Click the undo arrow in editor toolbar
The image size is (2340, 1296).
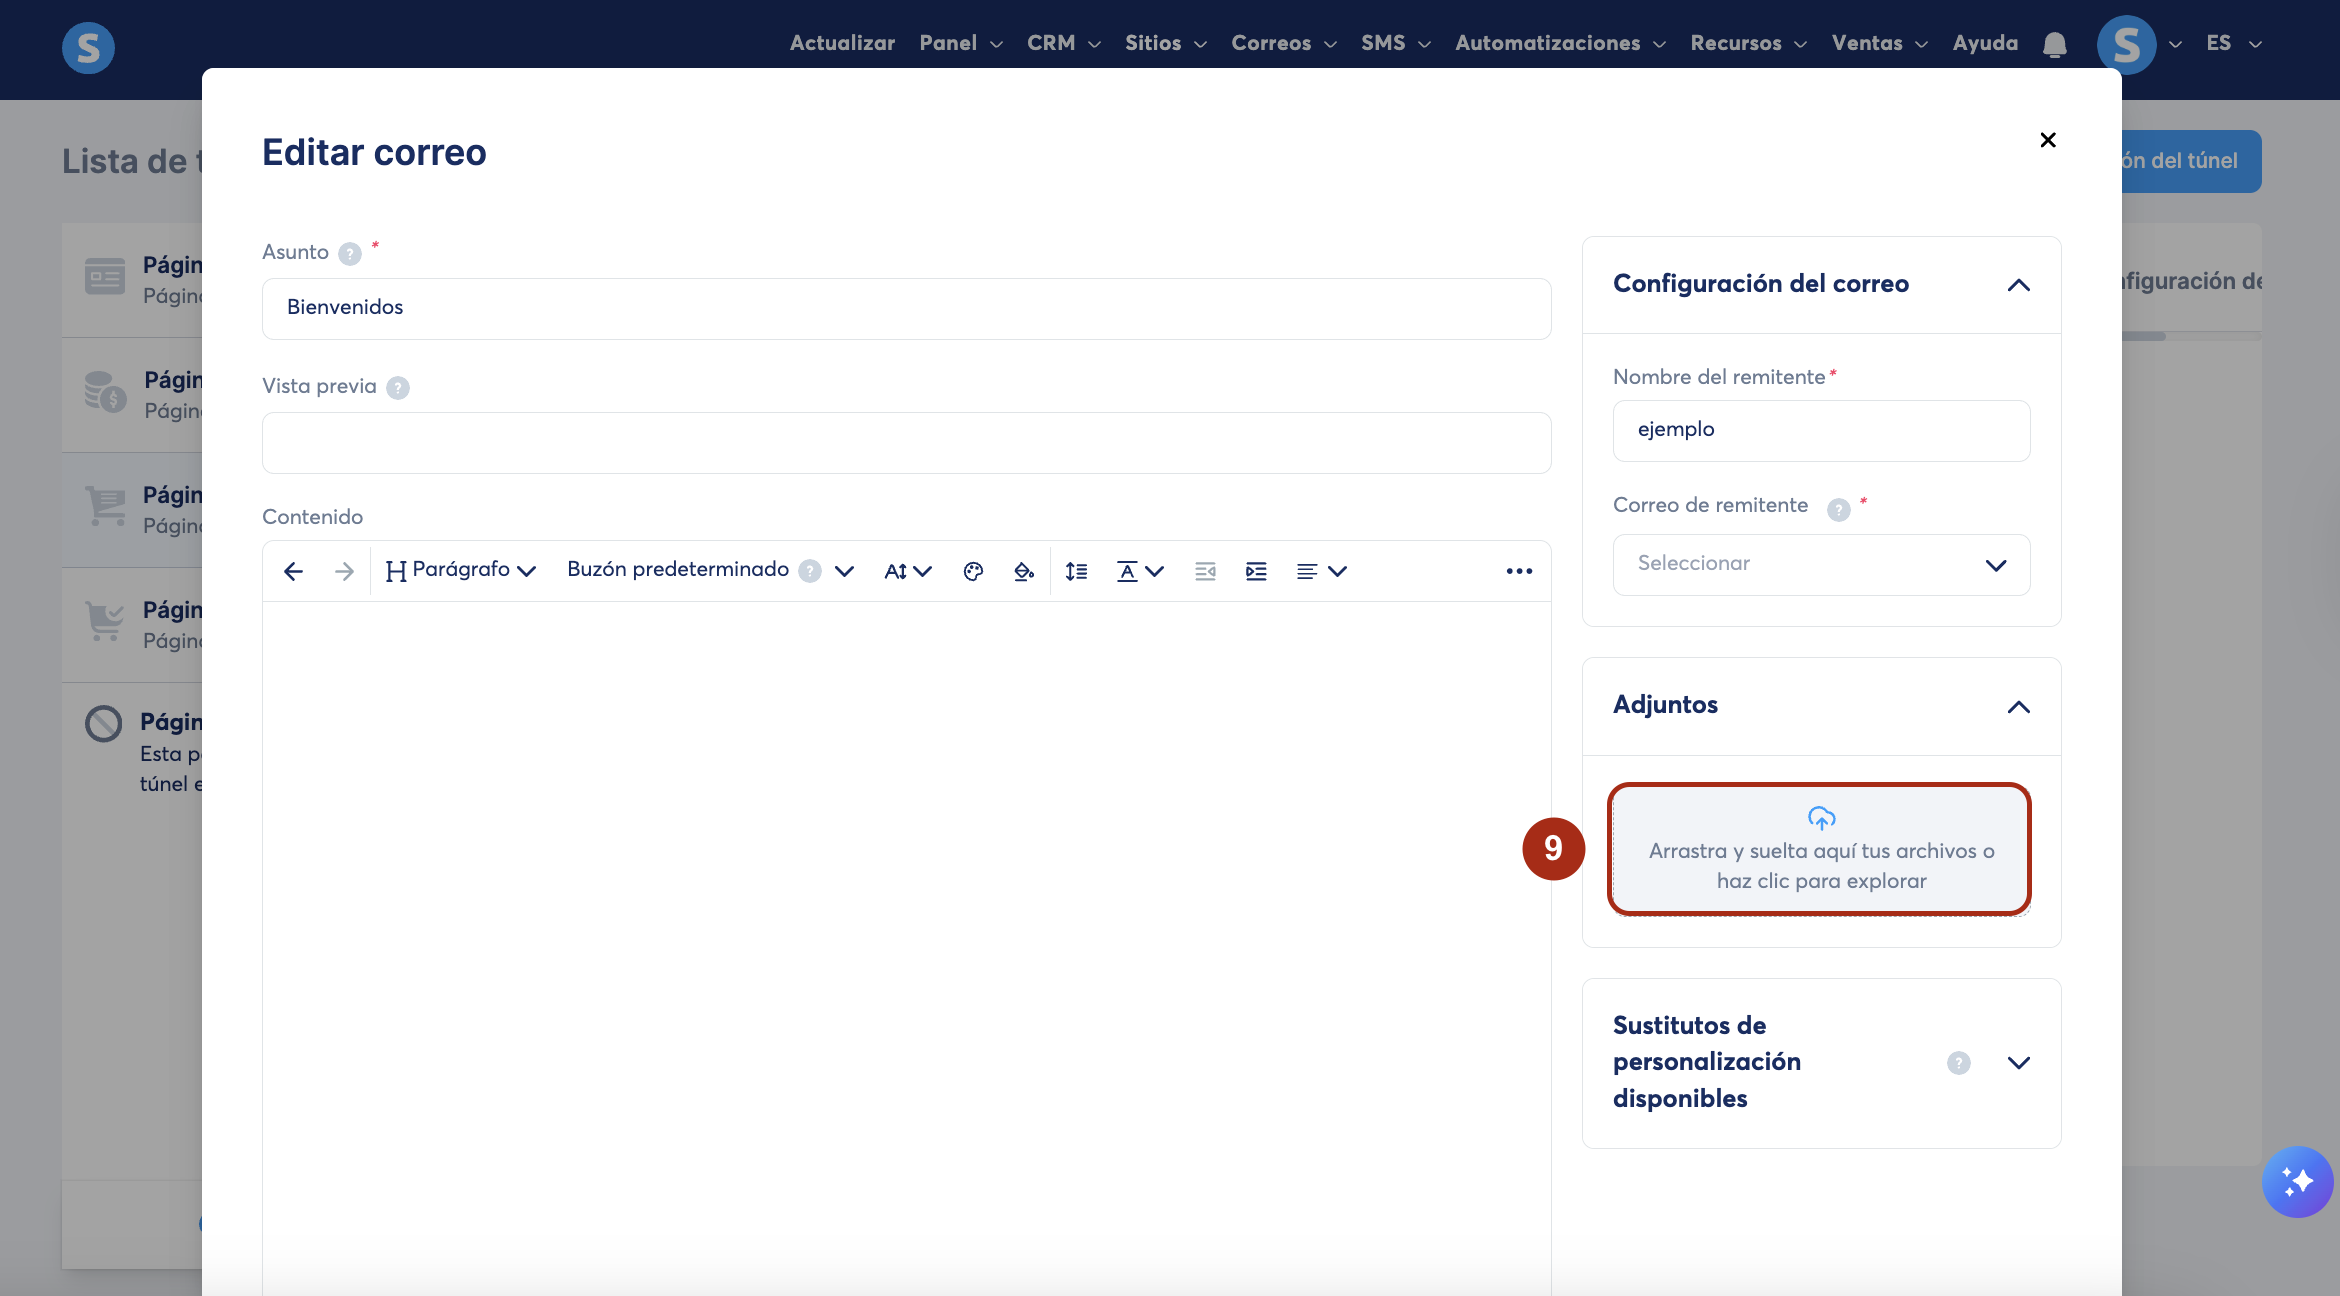pyautogui.click(x=293, y=571)
